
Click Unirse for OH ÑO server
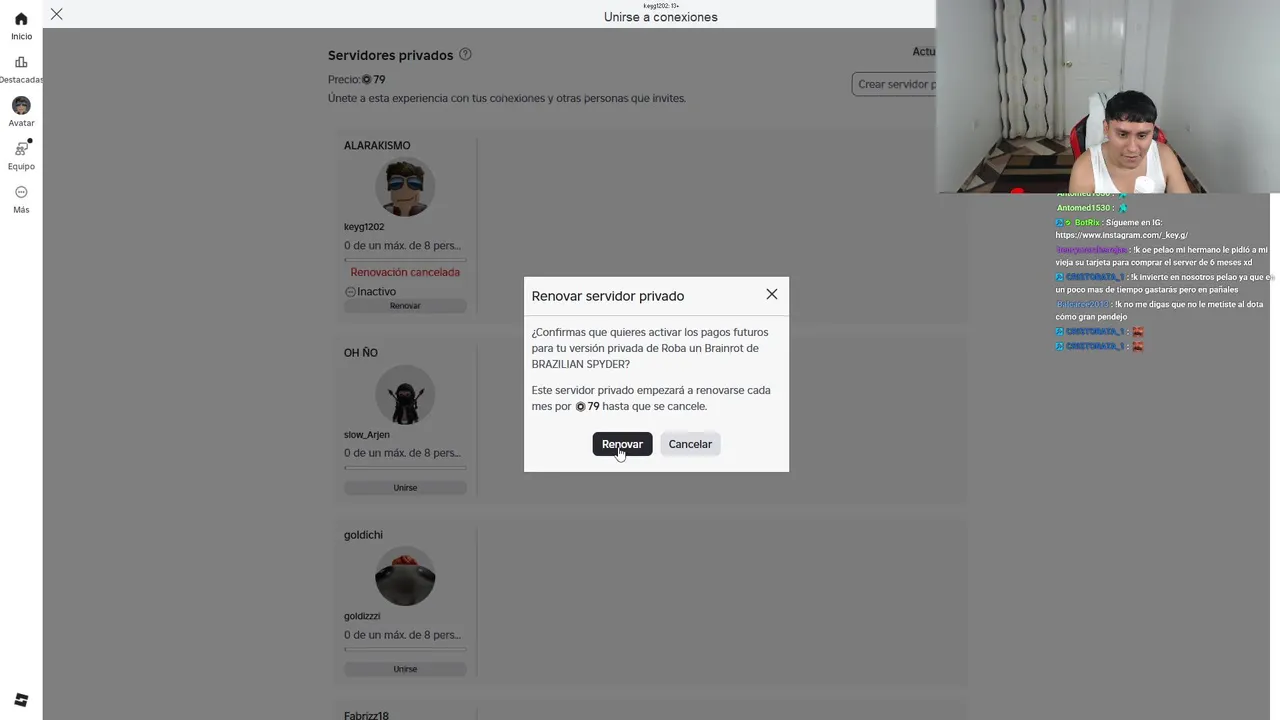(405, 488)
